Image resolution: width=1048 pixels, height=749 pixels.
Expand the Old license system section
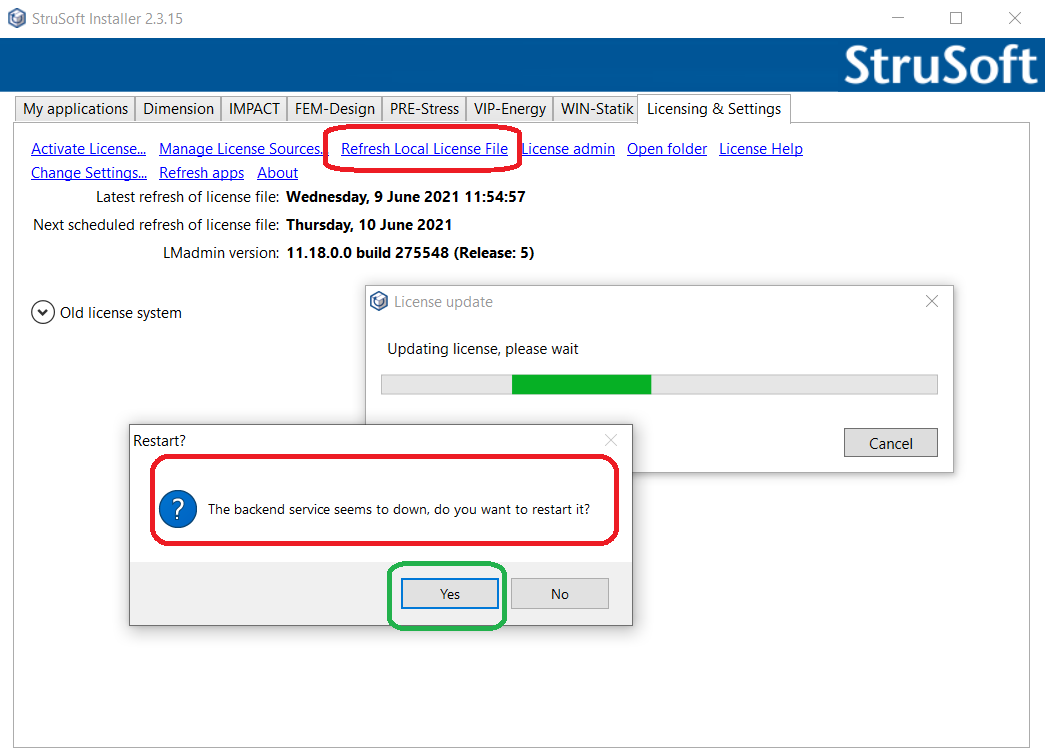coord(43,312)
